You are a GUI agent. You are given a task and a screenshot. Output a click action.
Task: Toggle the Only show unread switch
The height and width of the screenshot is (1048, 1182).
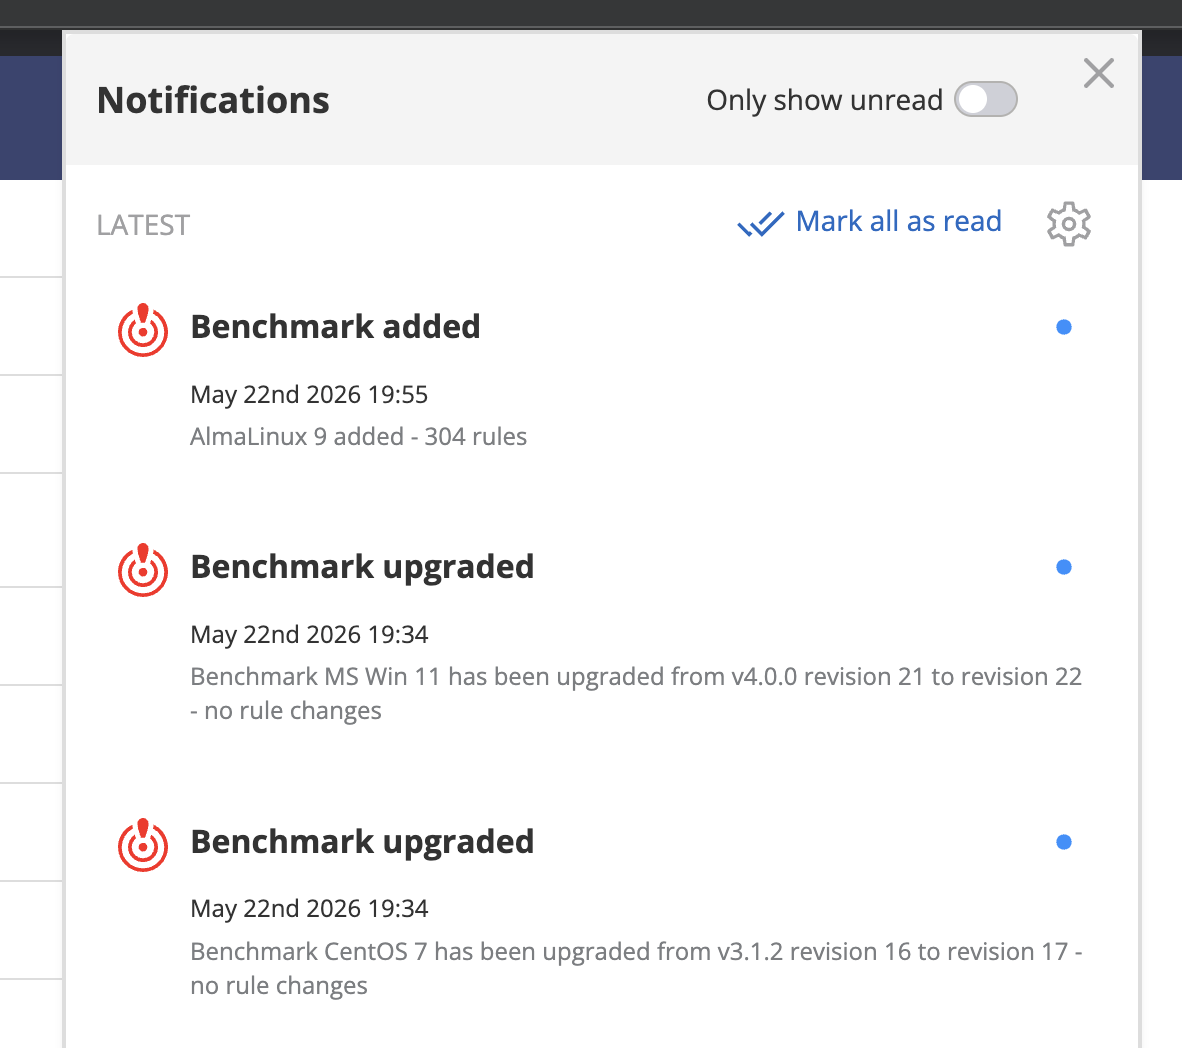pyautogui.click(x=985, y=100)
